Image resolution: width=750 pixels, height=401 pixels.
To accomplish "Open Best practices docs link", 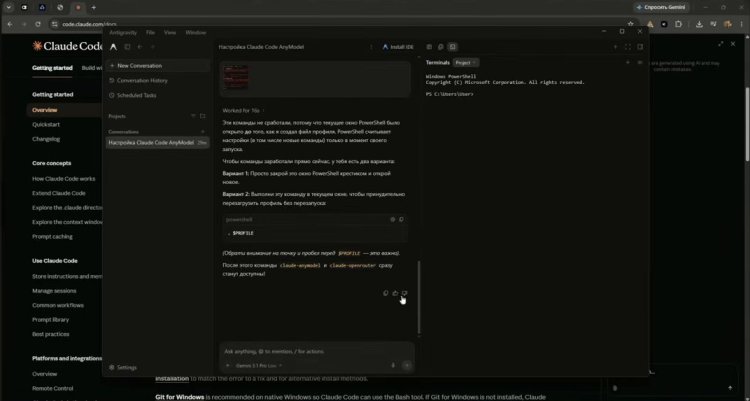I will click(51, 334).
